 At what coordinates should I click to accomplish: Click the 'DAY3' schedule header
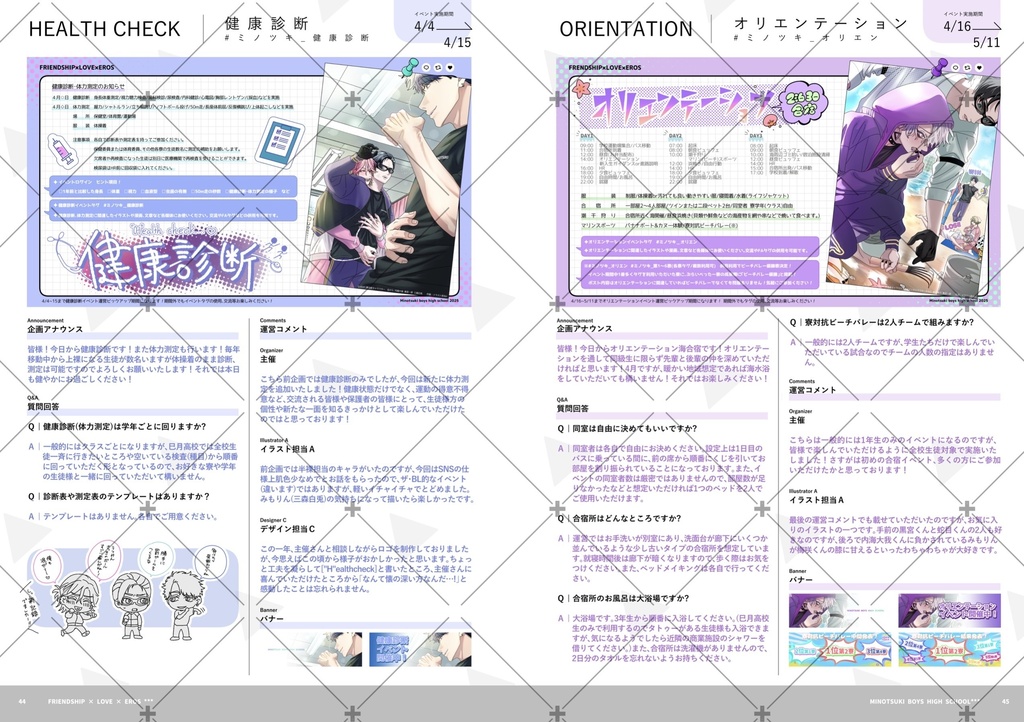(756, 136)
